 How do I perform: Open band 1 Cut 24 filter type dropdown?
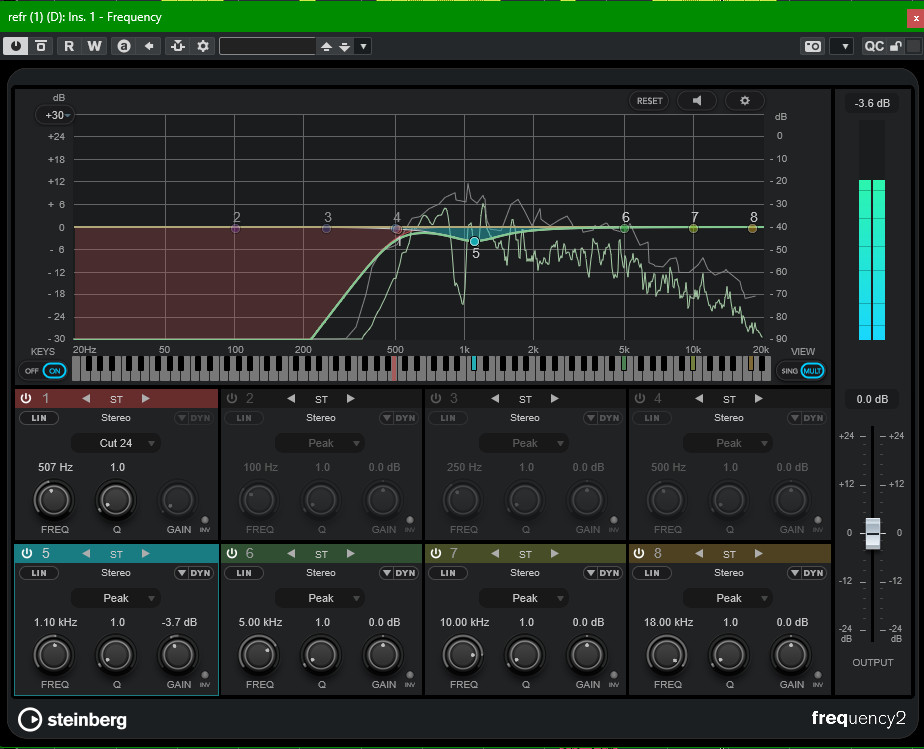116,443
